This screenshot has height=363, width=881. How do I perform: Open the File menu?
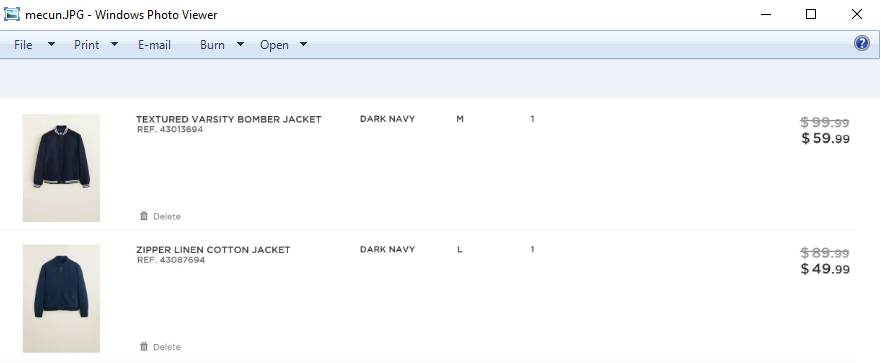coord(23,45)
